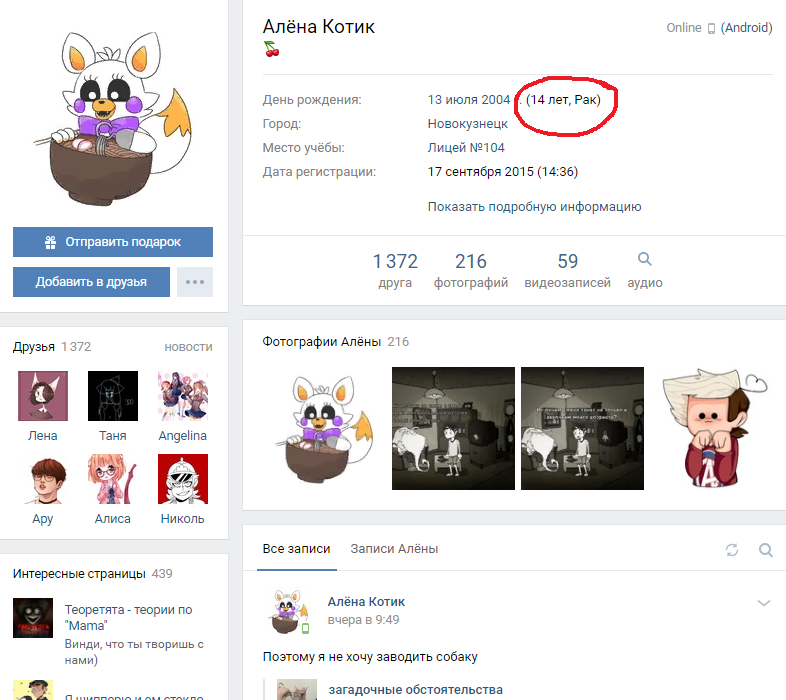Screen dimensions: 786x700
Task: Open friend Николь's avatar
Action: coord(182,479)
